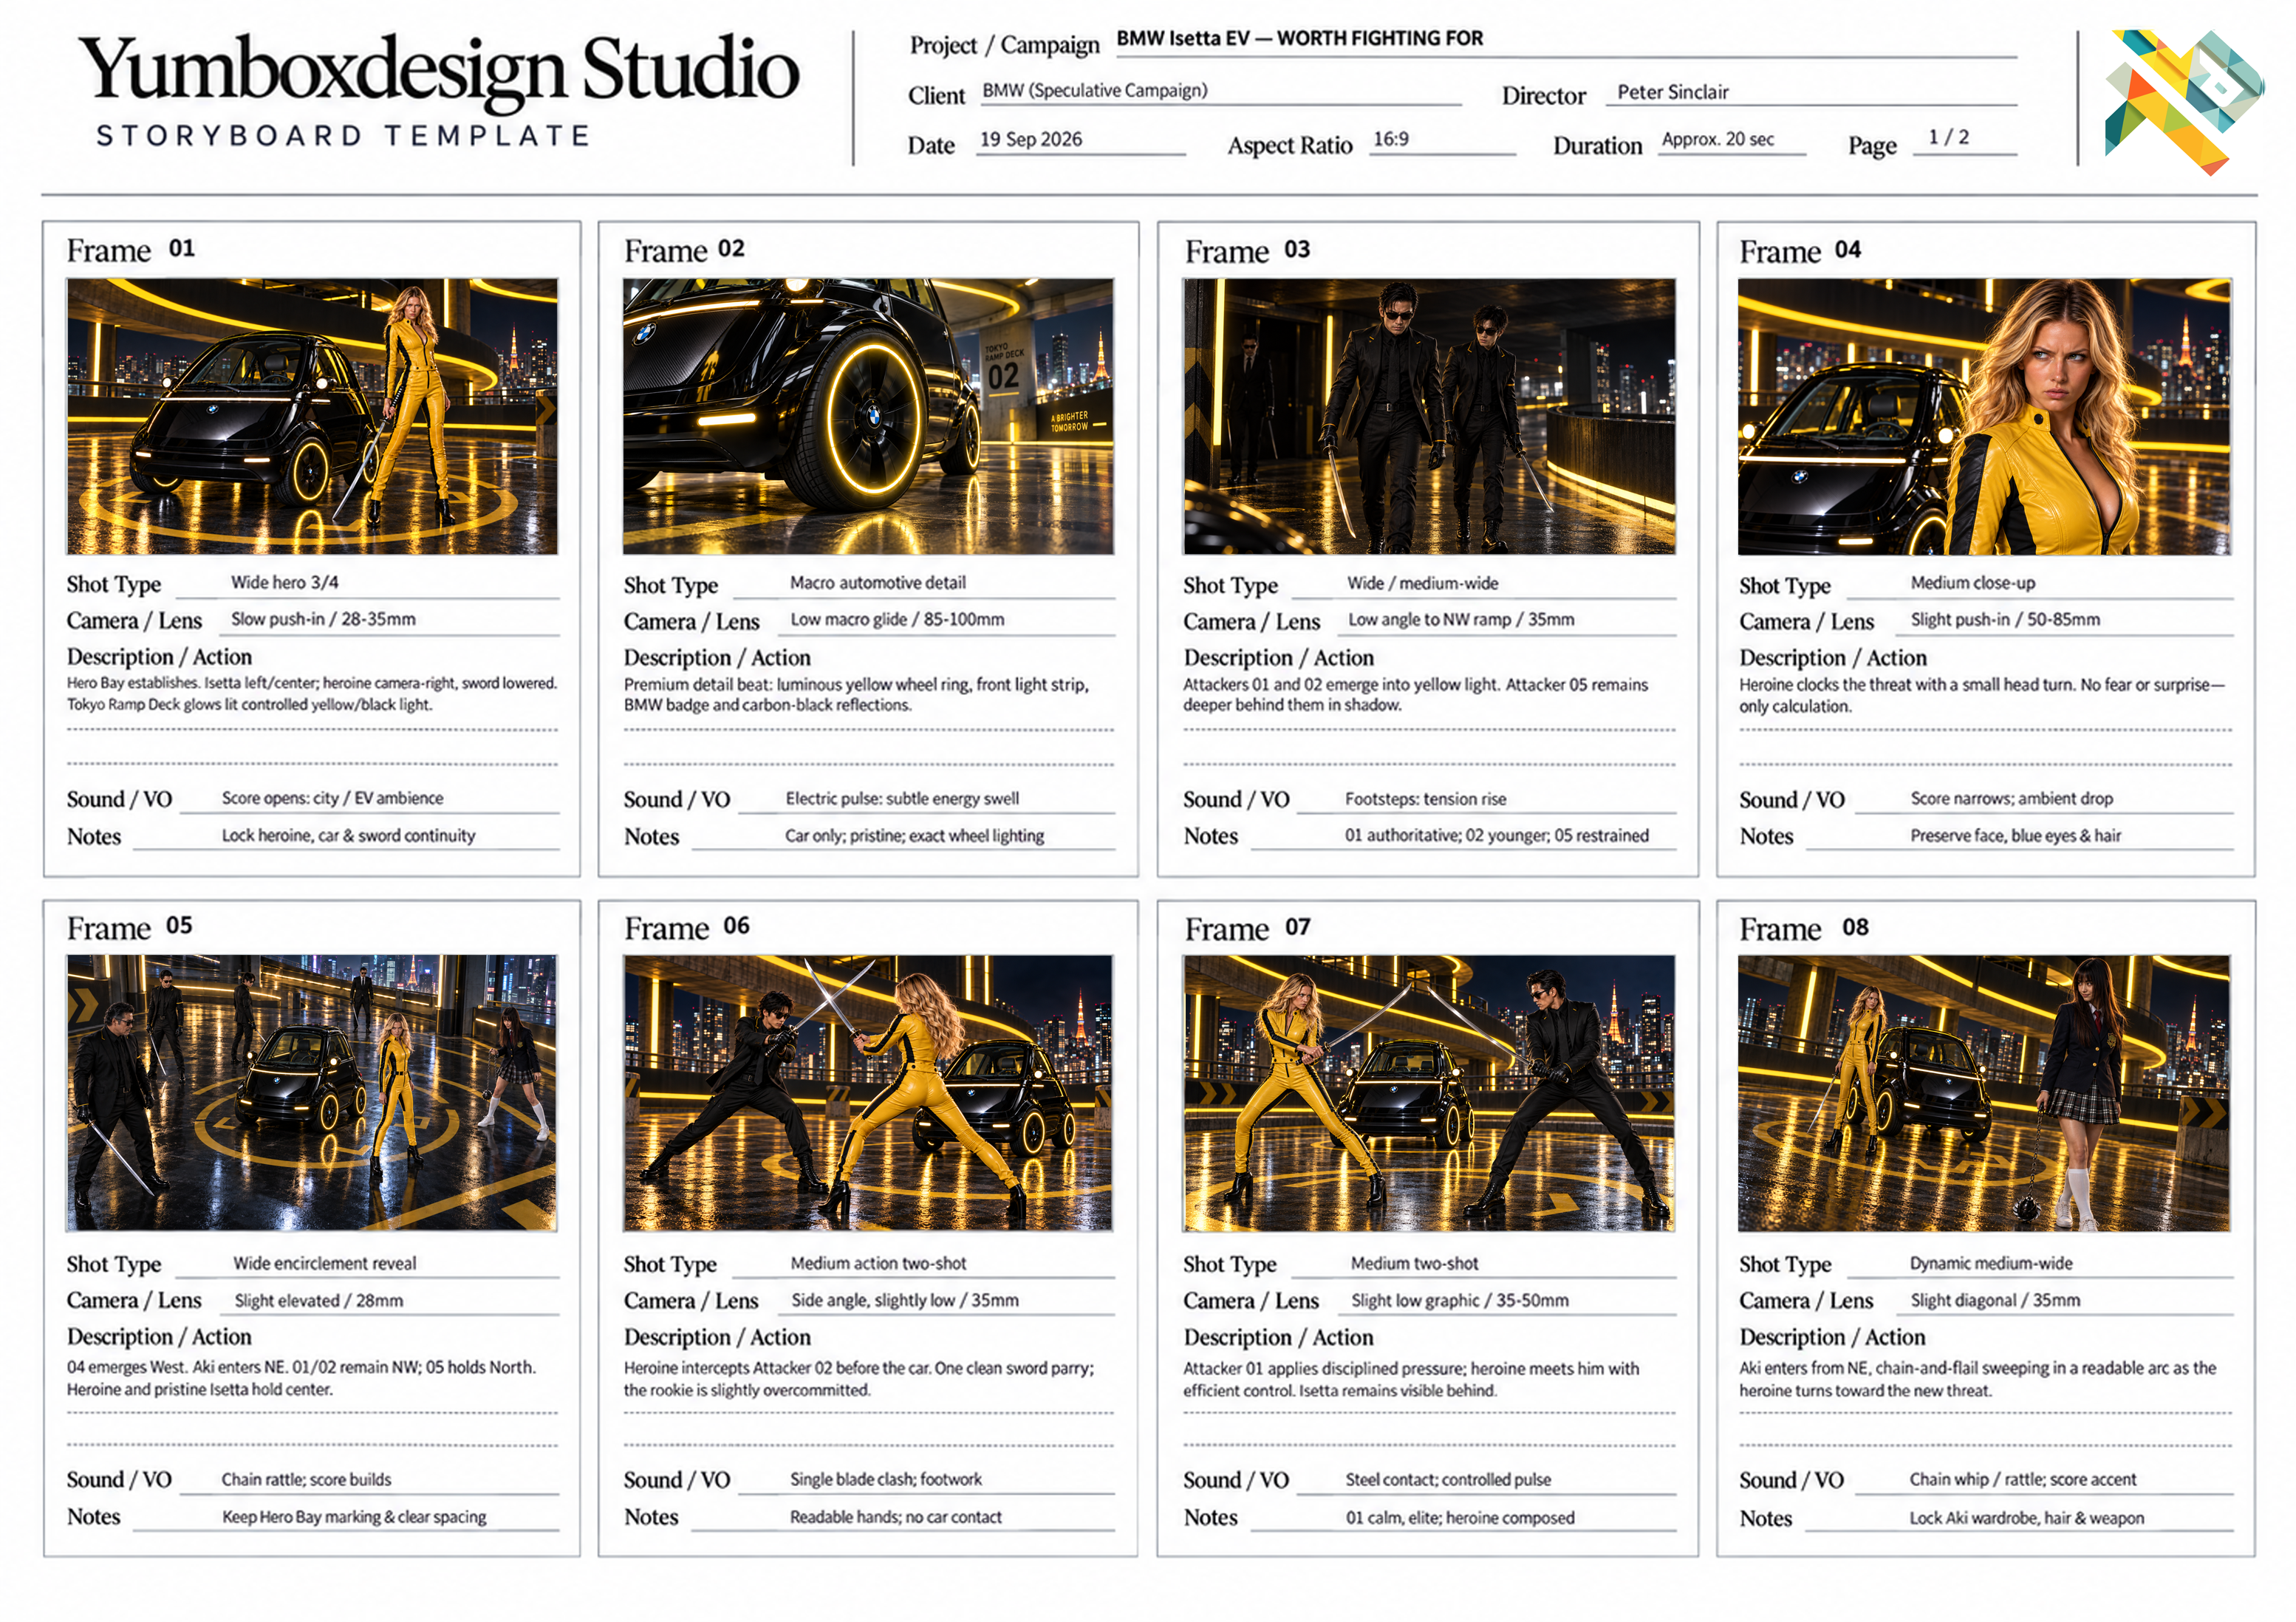Select shot type 'Dynamic medium-wide'
Viewport: 2296px width, 1622px height.
click(x=1991, y=1263)
